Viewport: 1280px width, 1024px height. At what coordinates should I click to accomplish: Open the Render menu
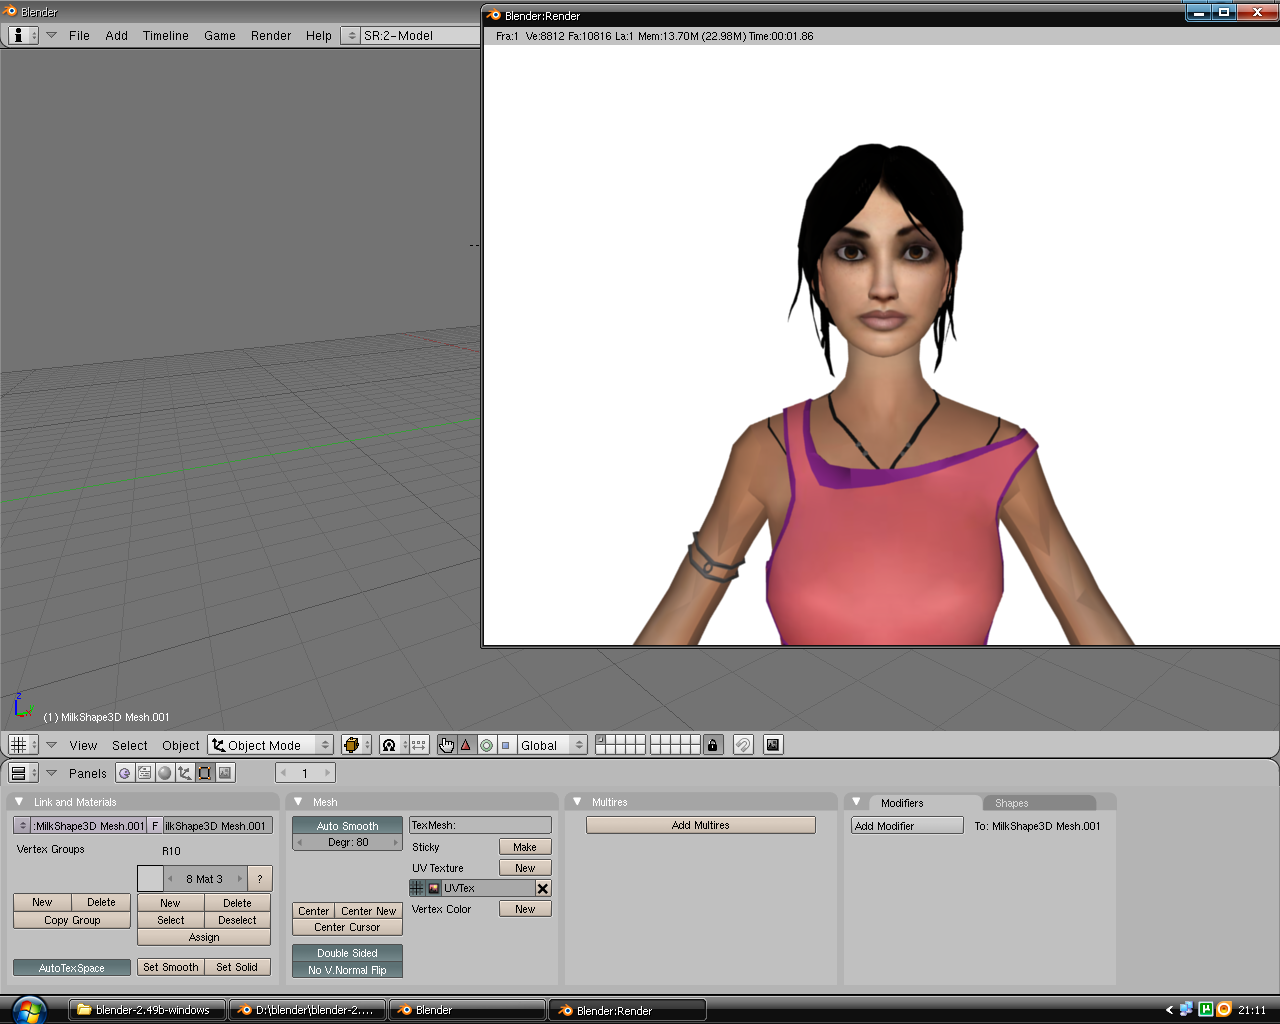271,35
